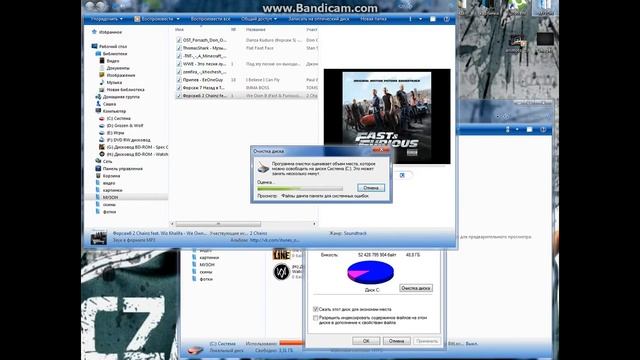The width and height of the screenshot is (640, 360).
Task: Open the Воспроизвести dropdown arrow
Action: (178, 19)
